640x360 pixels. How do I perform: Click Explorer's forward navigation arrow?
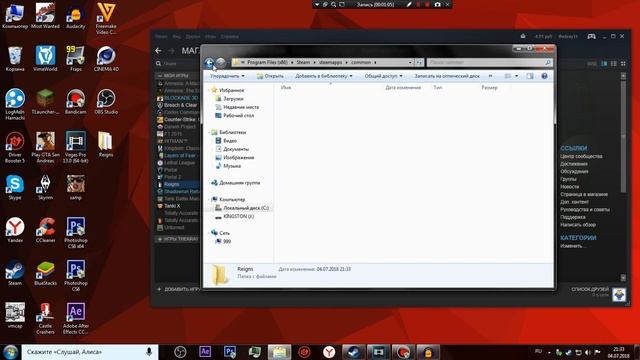[x=221, y=62]
